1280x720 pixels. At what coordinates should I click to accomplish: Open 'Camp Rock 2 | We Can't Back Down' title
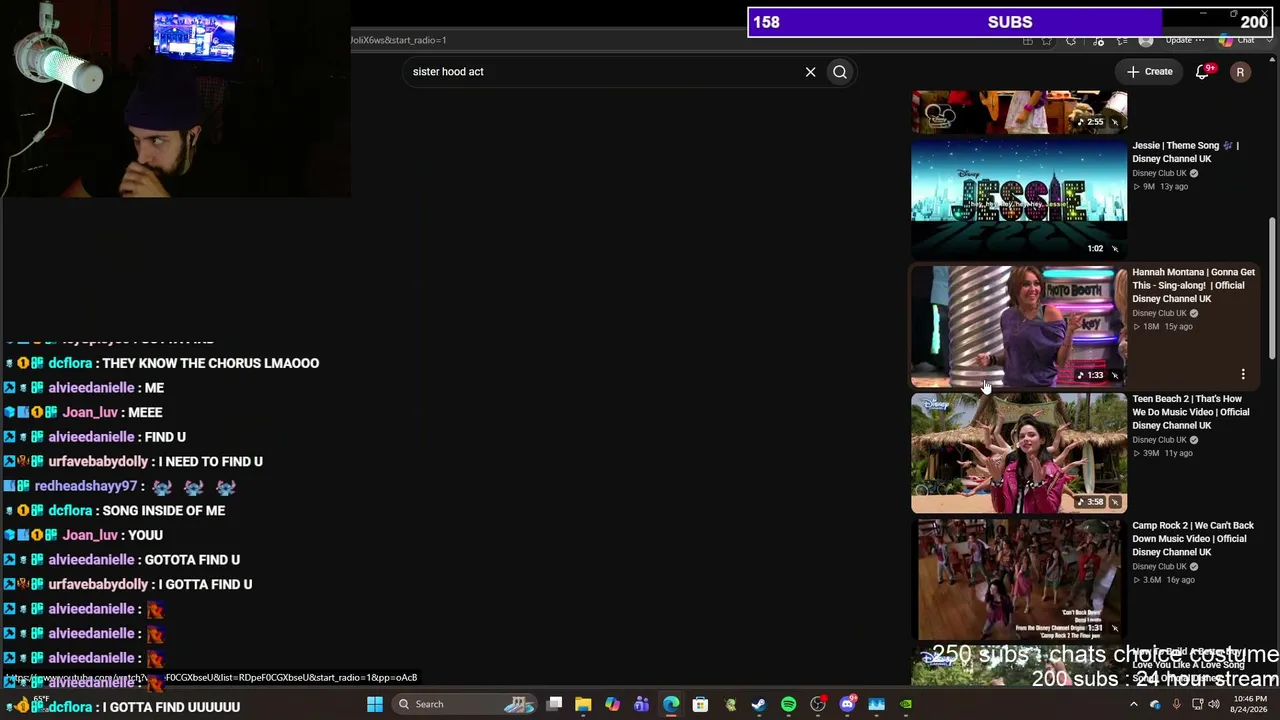[x=1193, y=539]
